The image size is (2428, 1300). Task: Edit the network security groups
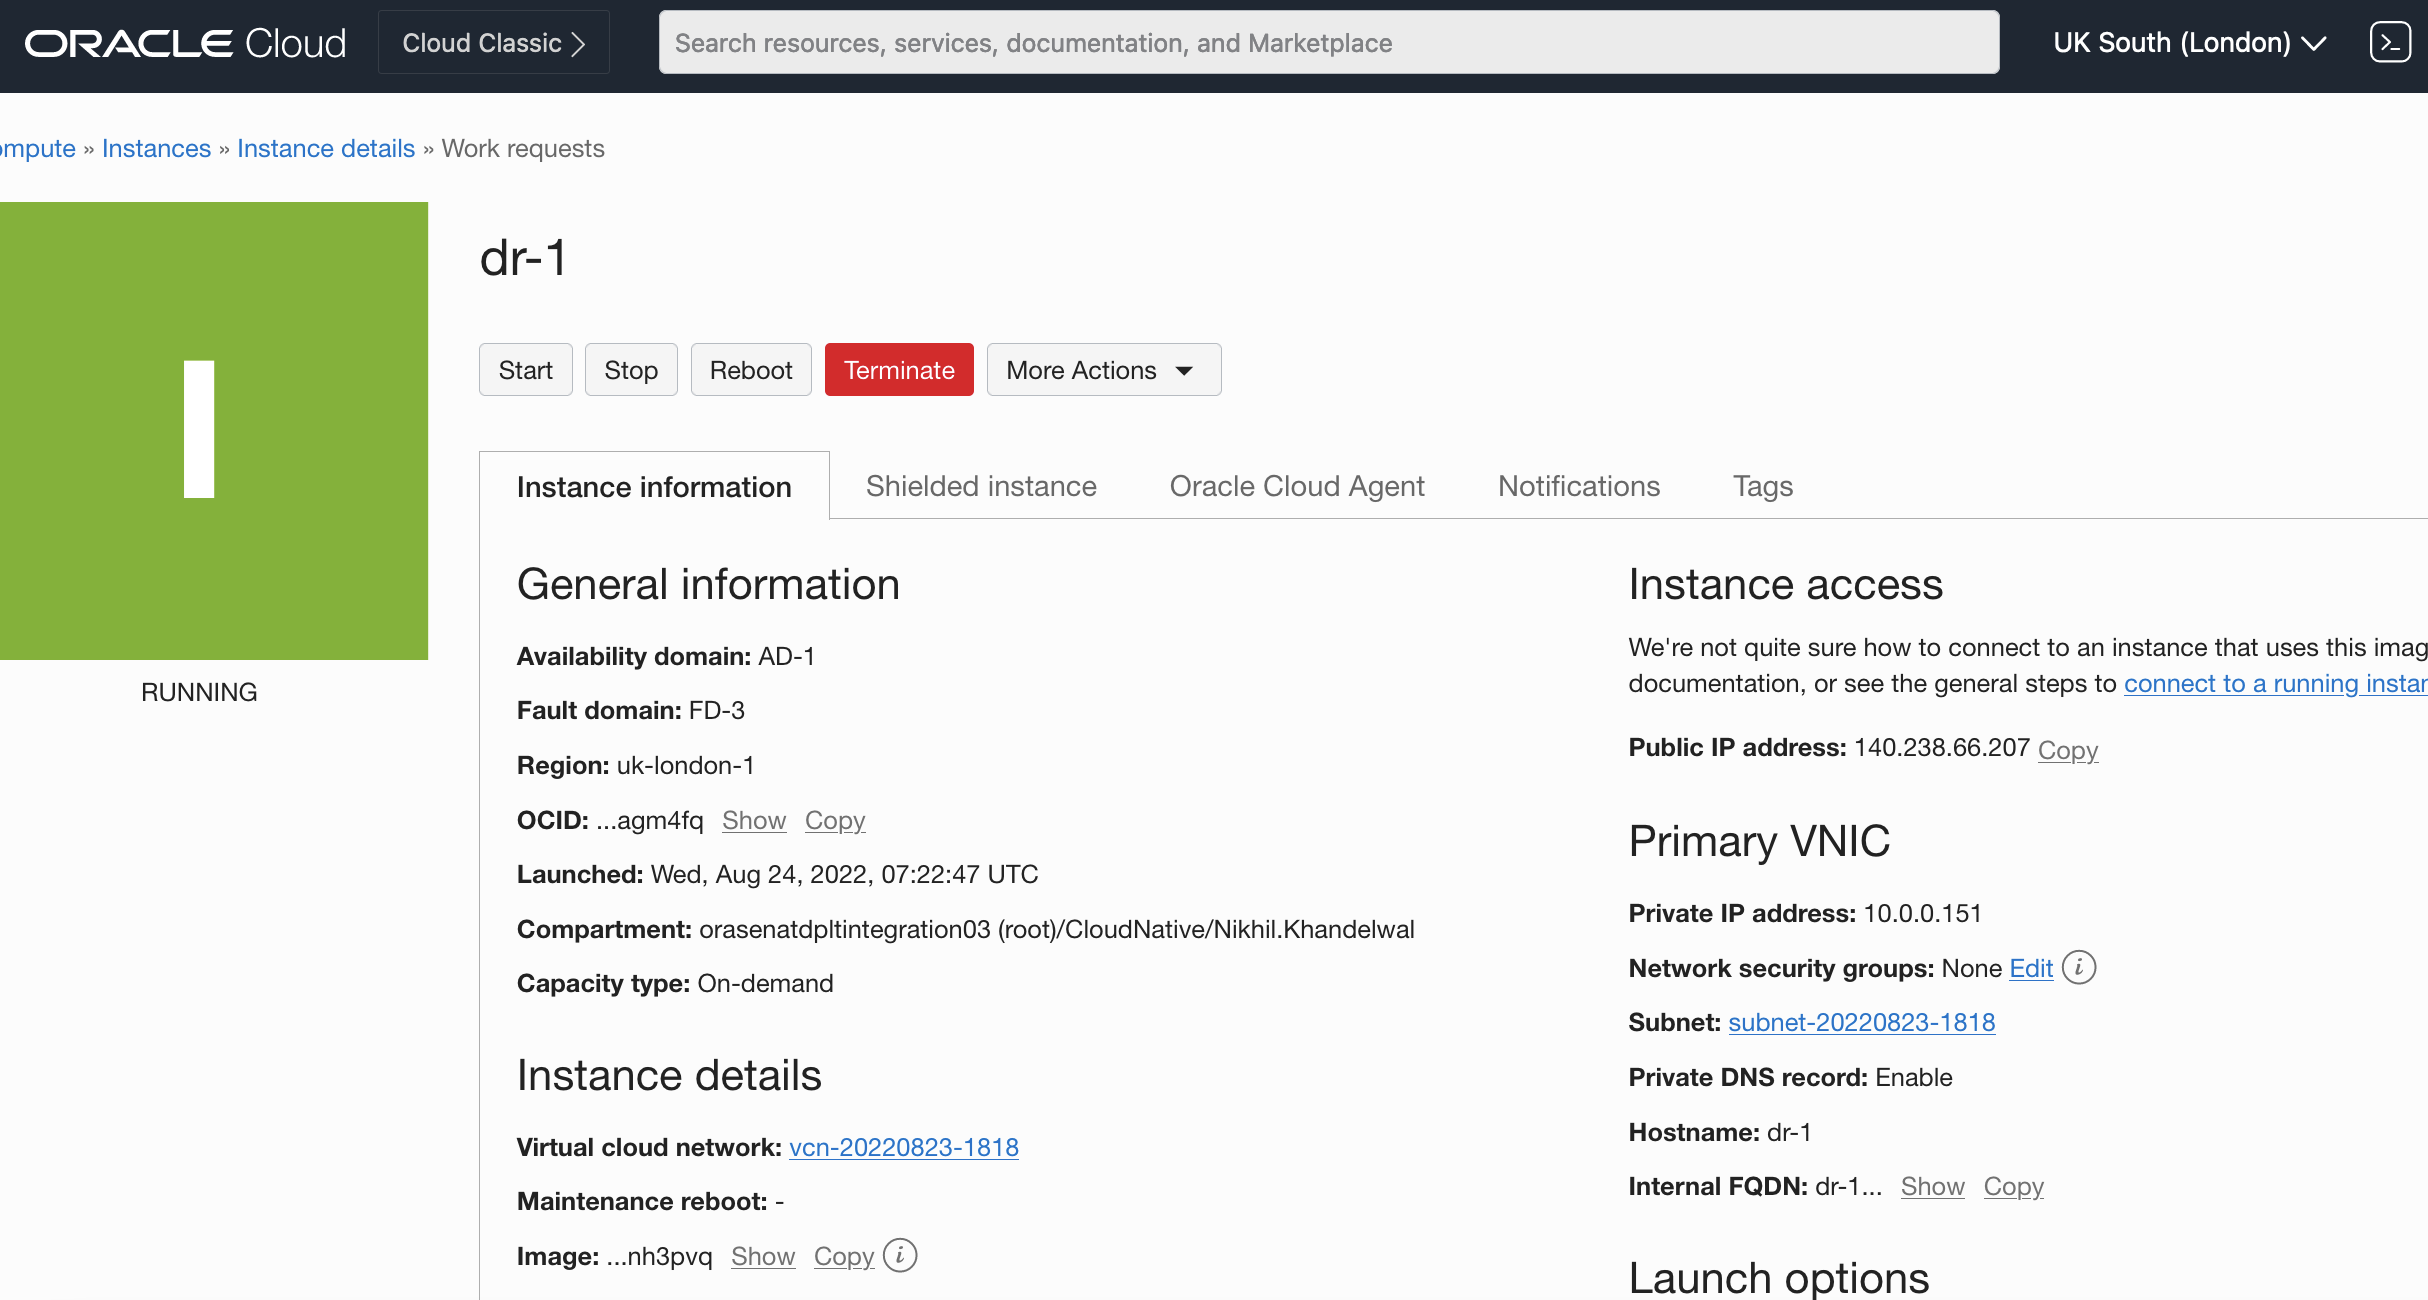(x=2031, y=968)
